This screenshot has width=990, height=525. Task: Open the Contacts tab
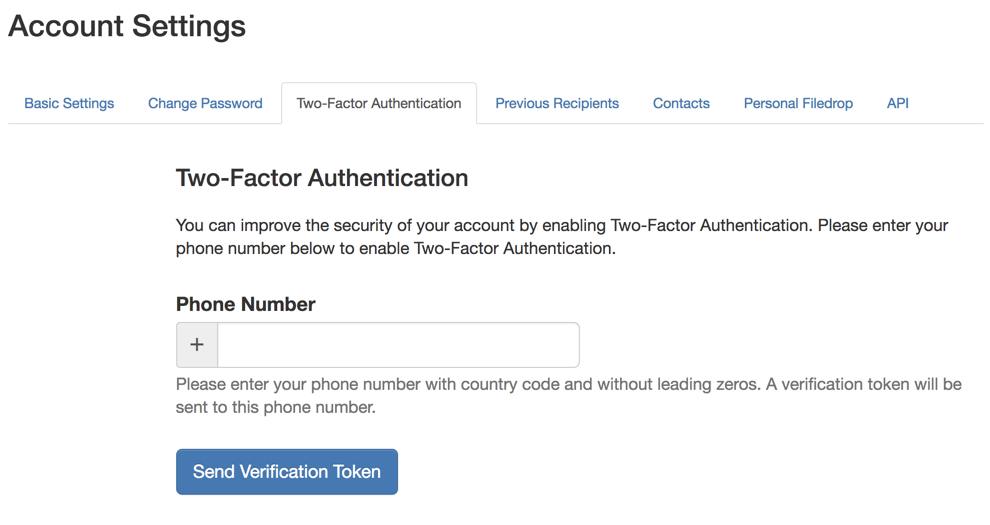coord(681,103)
